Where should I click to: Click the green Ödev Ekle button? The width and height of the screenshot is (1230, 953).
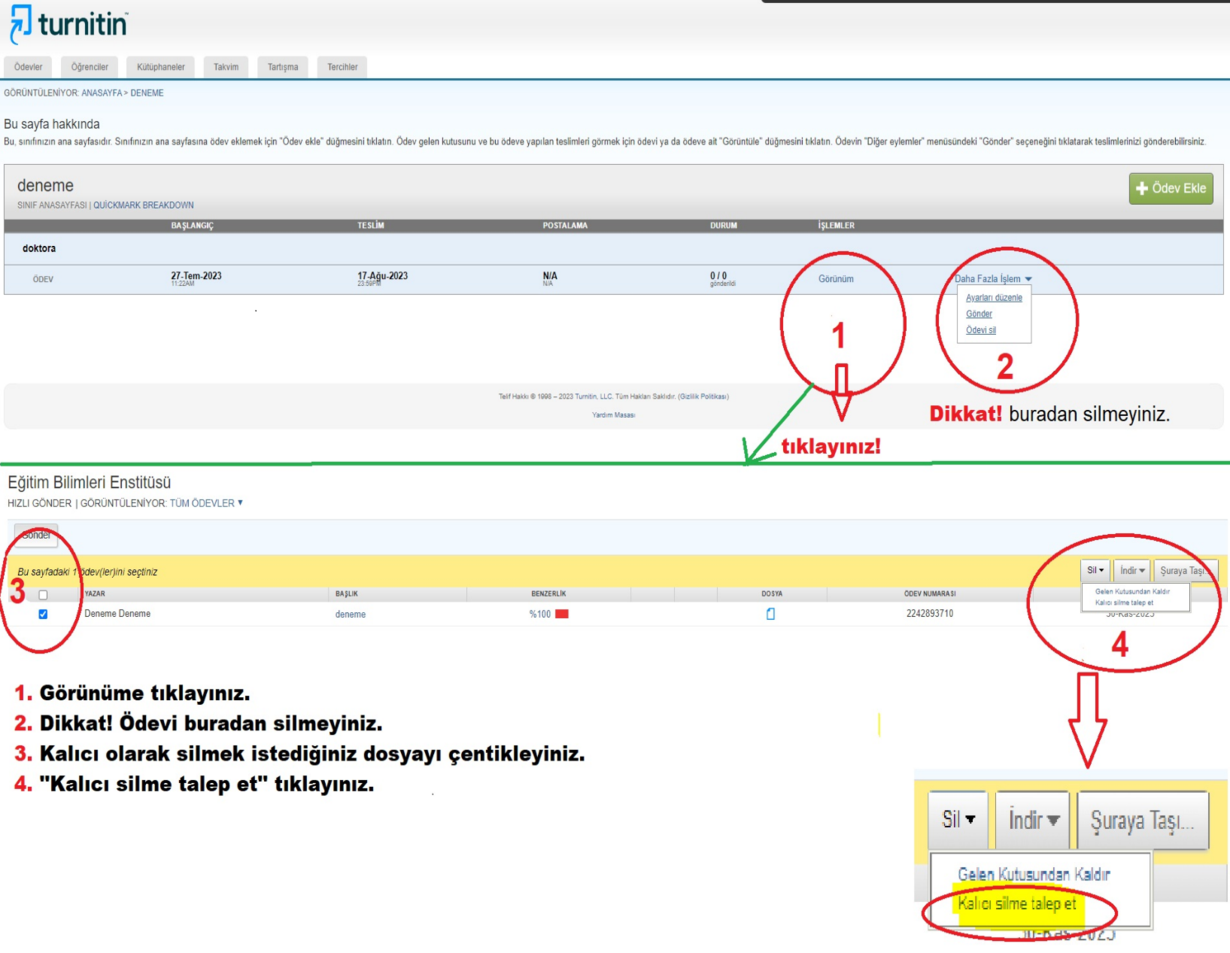1171,189
